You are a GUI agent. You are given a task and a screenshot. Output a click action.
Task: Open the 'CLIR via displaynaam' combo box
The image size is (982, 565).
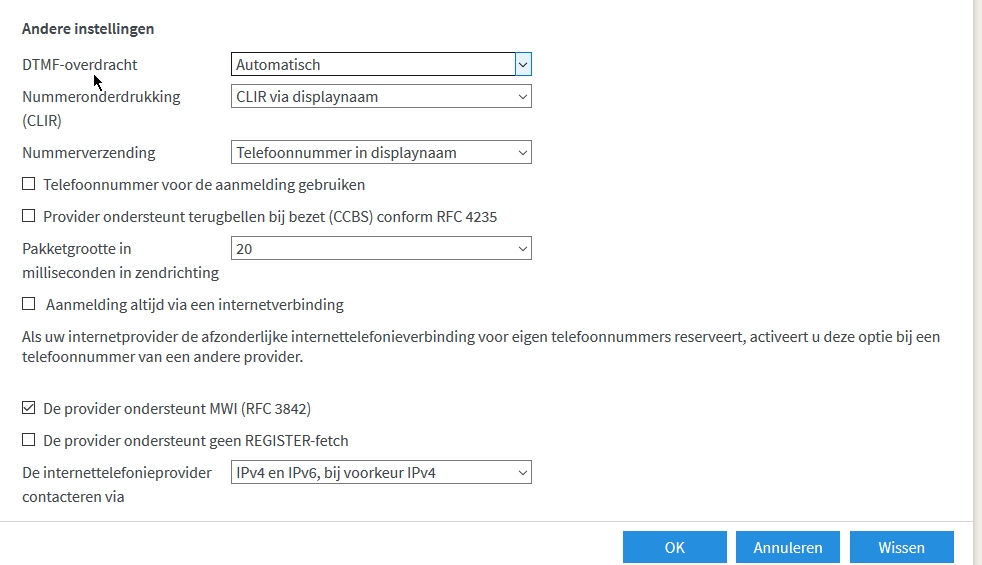pos(374,97)
